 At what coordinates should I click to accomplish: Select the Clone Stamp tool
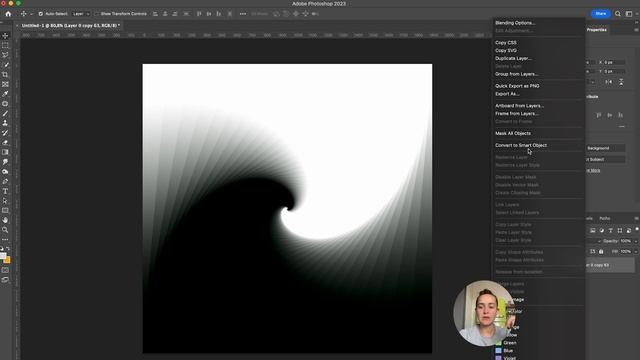[5, 123]
